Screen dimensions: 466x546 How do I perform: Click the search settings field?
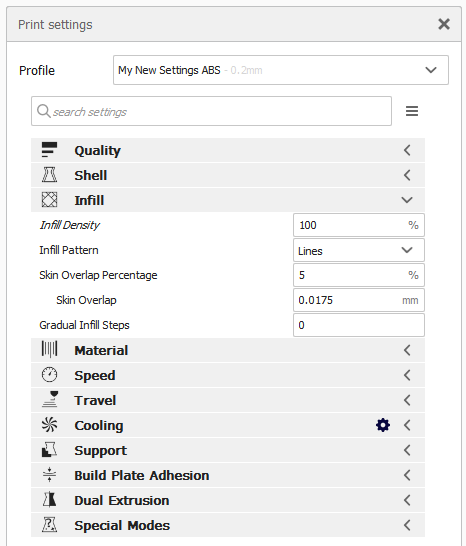(211, 111)
